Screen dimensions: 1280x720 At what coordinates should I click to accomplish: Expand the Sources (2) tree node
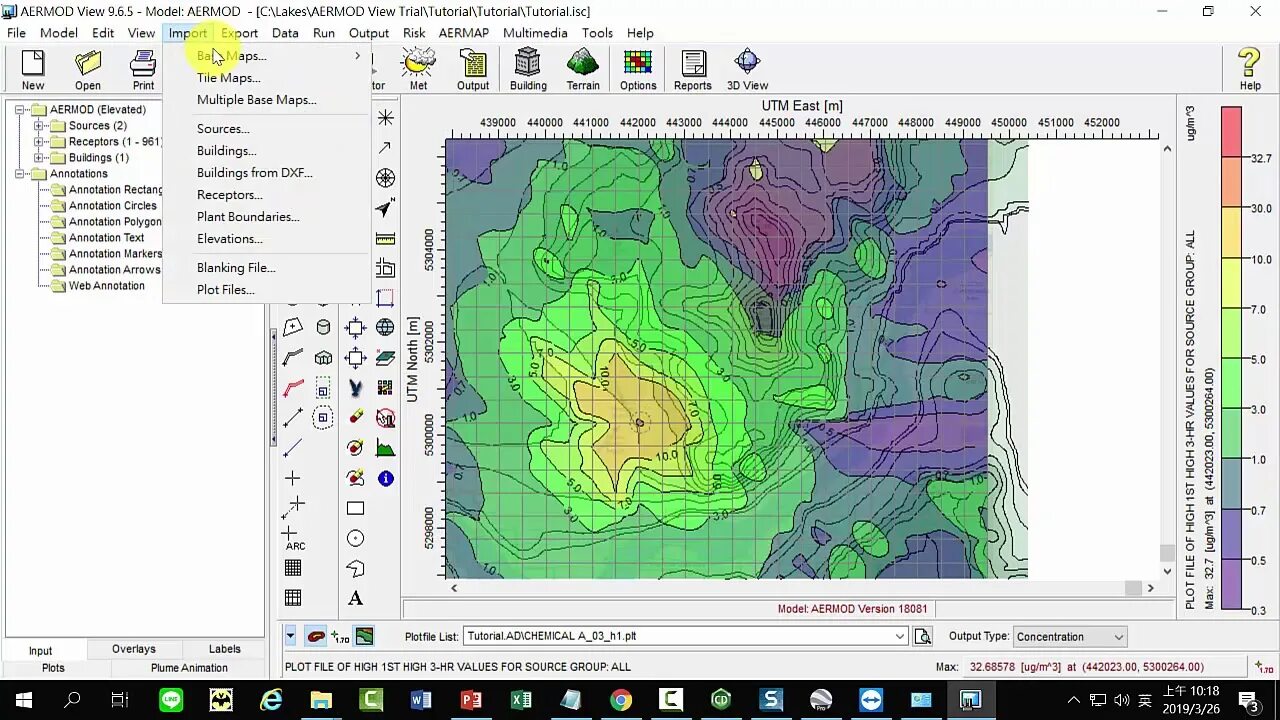click(39, 126)
